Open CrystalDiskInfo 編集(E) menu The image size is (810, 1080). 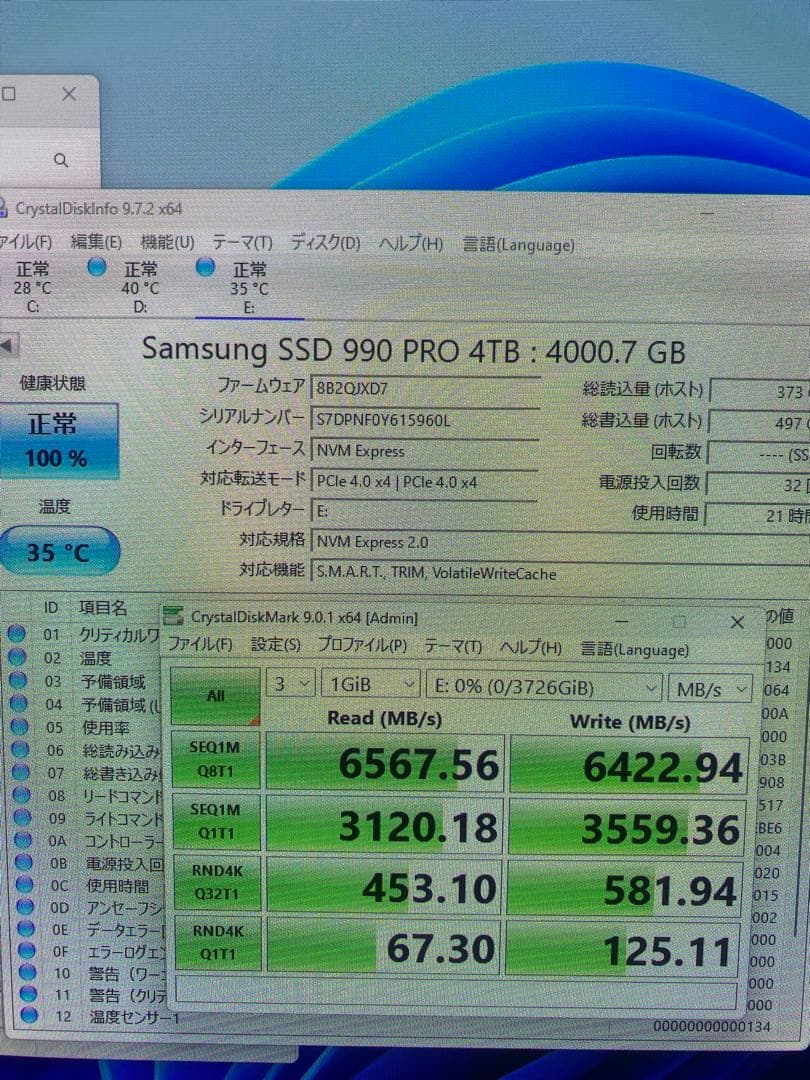pos(96,242)
